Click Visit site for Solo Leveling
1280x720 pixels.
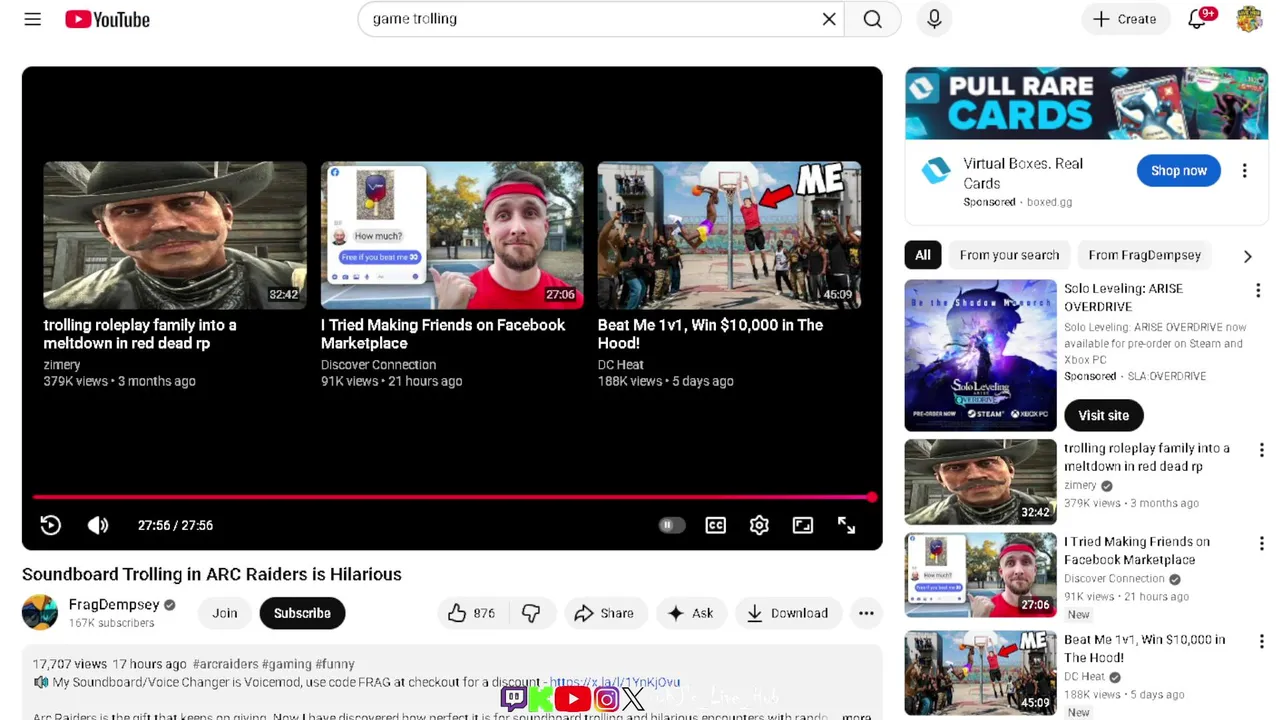(x=1104, y=415)
